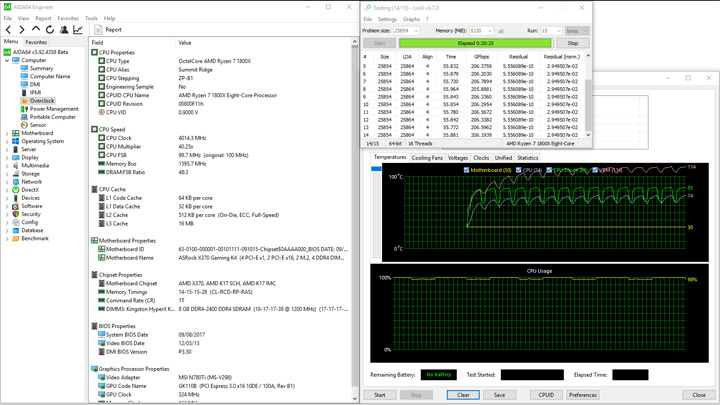This screenshot has height=405, width=720.
Task: Click the Benchmark category icon
Action: click(16, 239)
